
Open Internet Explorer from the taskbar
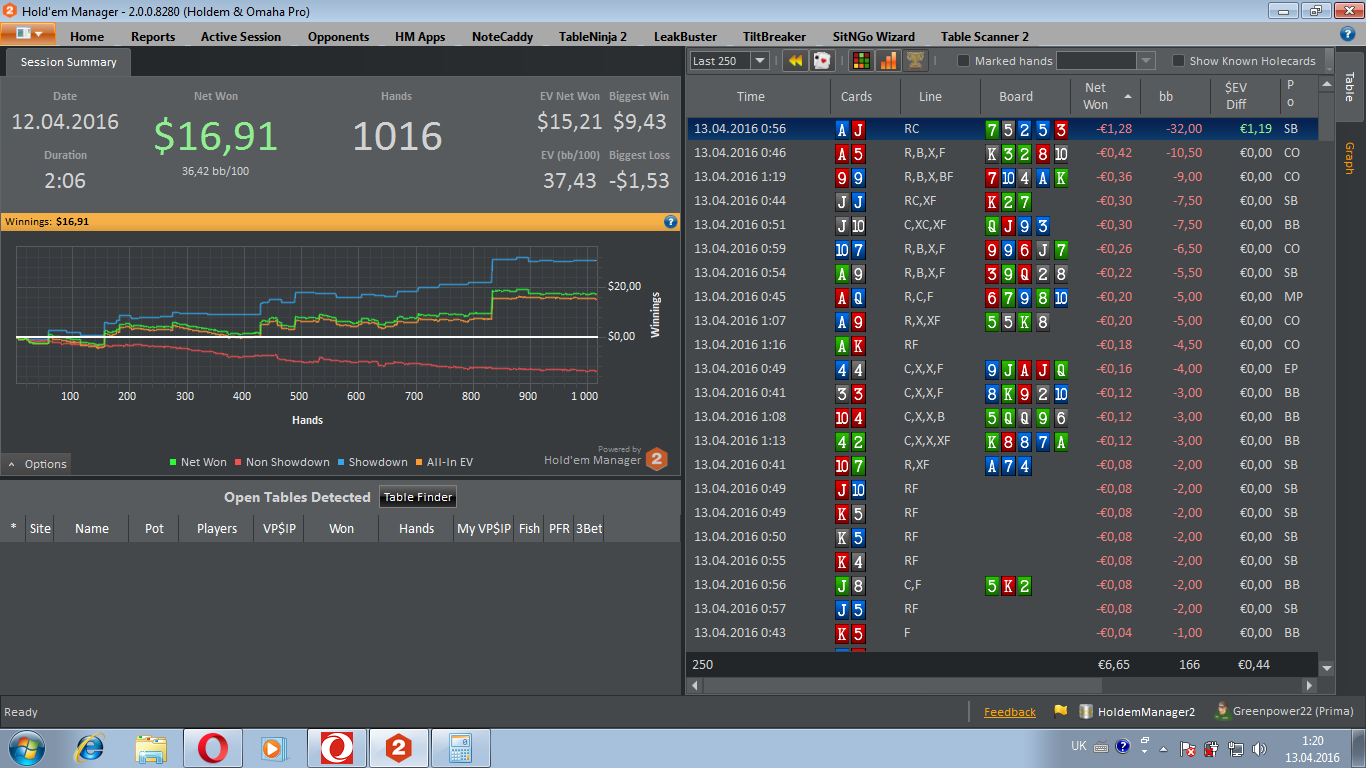(90, 748)
